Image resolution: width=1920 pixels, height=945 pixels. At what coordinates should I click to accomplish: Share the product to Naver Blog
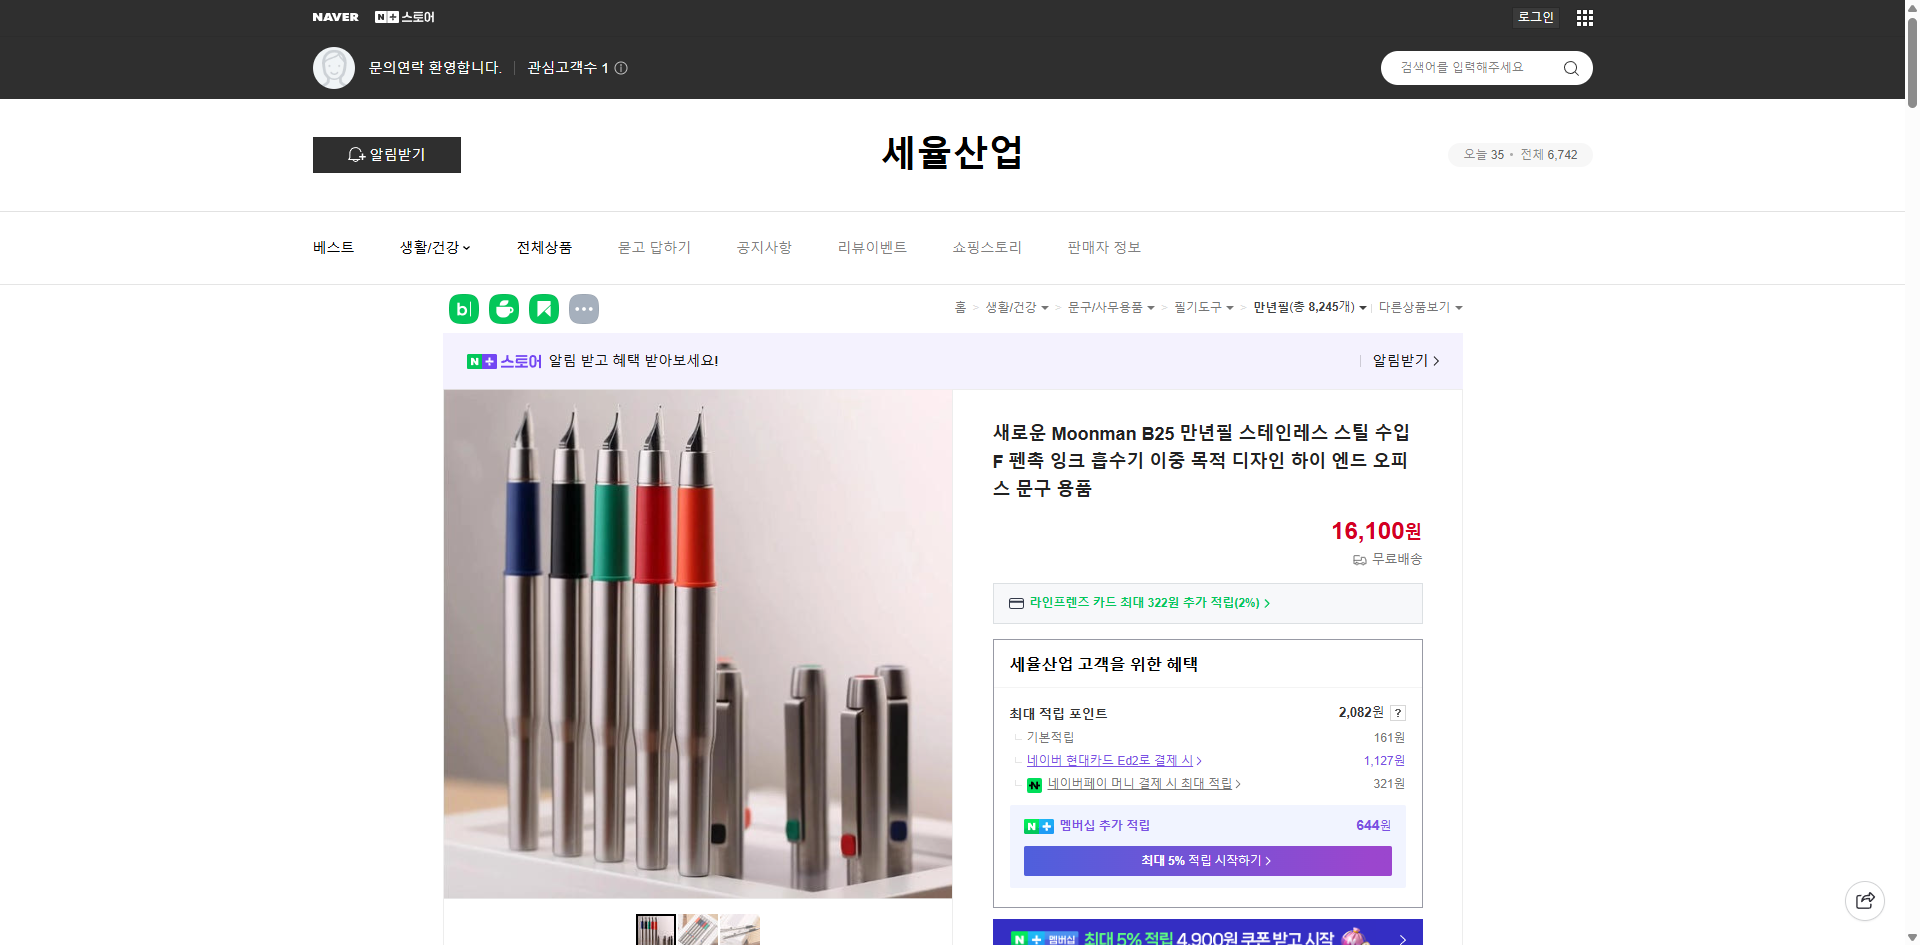(x=463, y=309)
